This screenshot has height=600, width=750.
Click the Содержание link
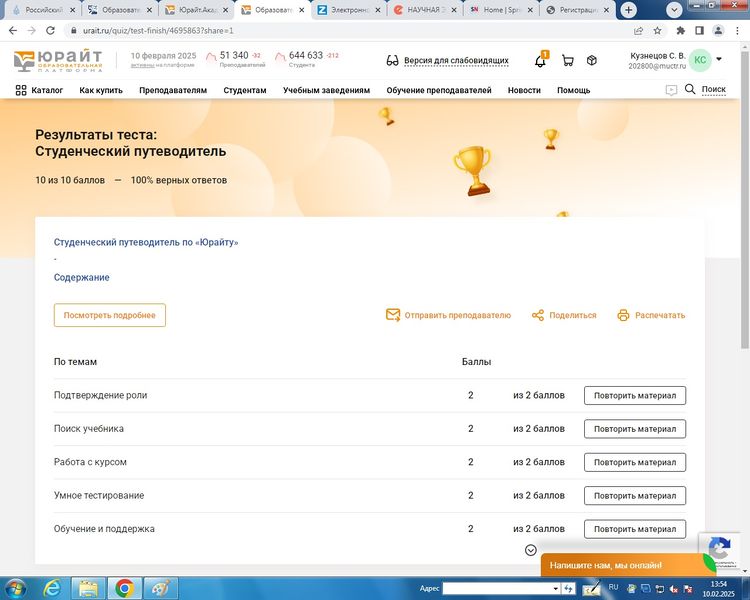pos(81,278)
